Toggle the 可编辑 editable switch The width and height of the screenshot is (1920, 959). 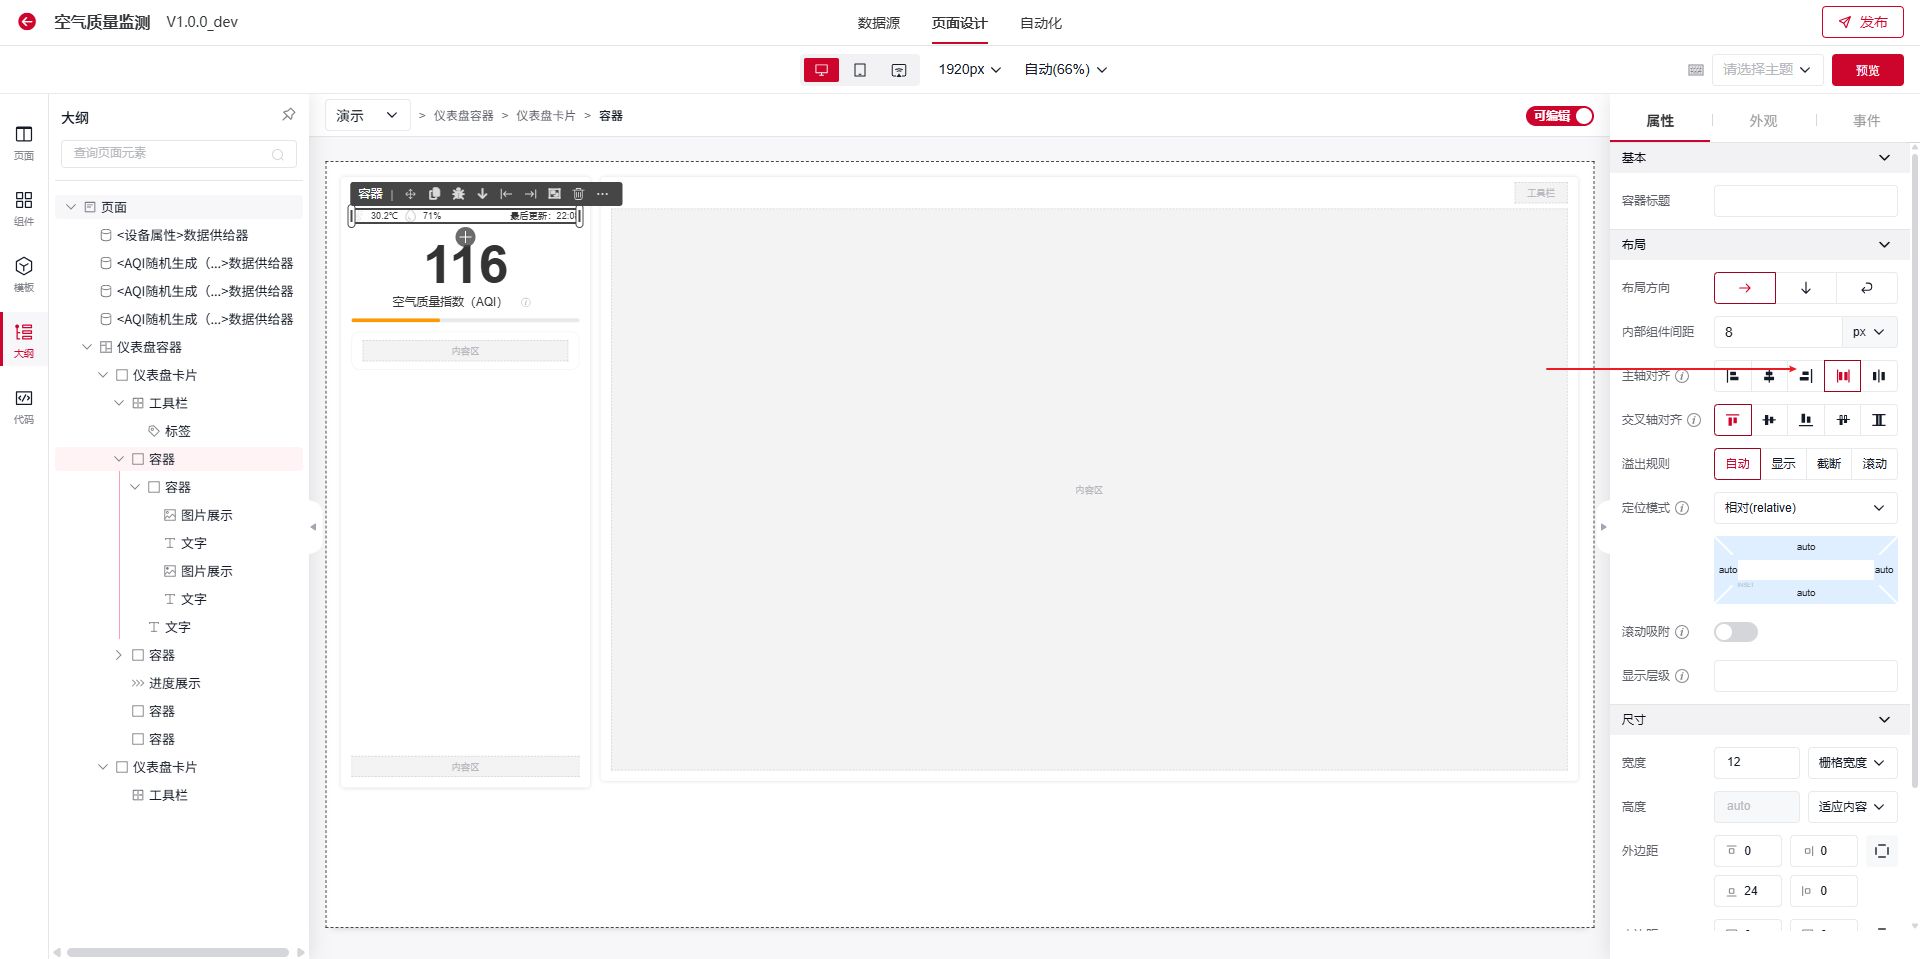pyautogui.click(x=1559, y=116)
